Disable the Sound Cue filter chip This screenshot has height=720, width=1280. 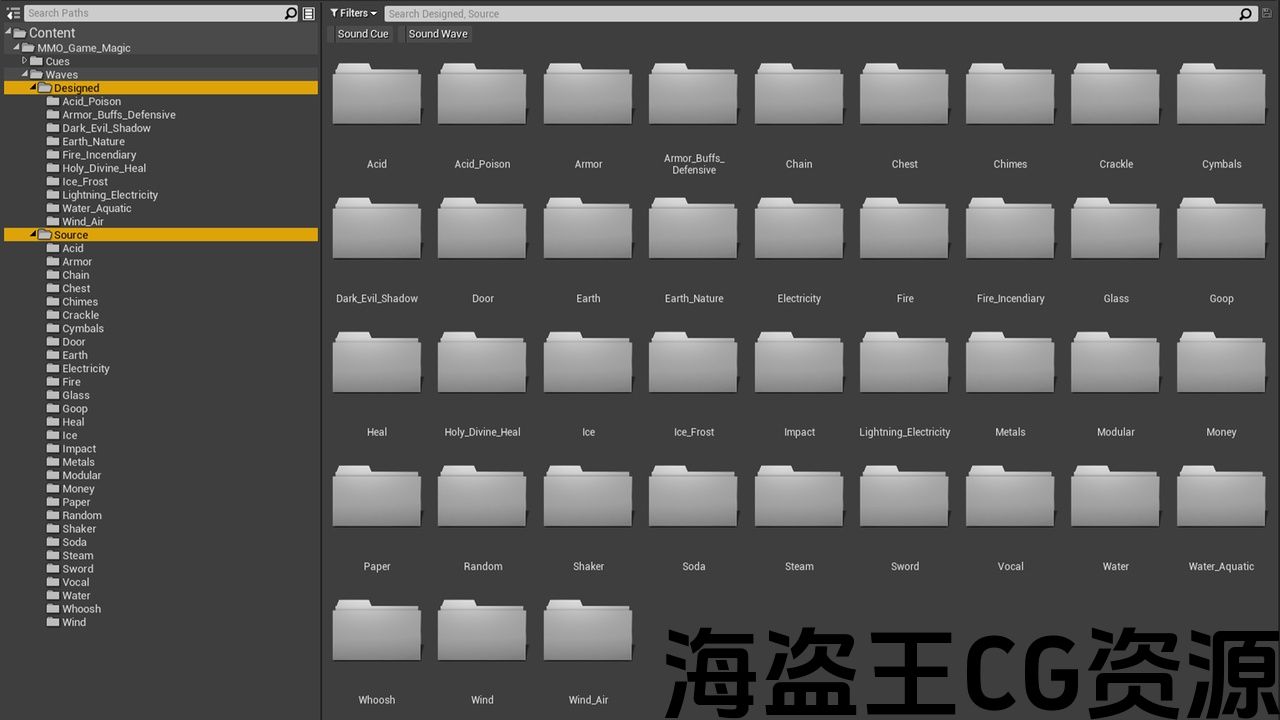click(361, 33)
